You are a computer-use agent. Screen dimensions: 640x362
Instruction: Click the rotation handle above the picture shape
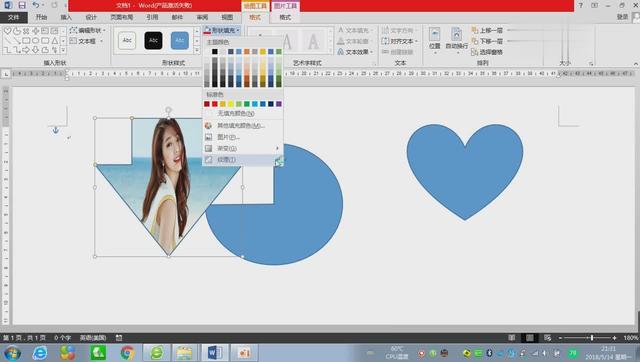168,110
